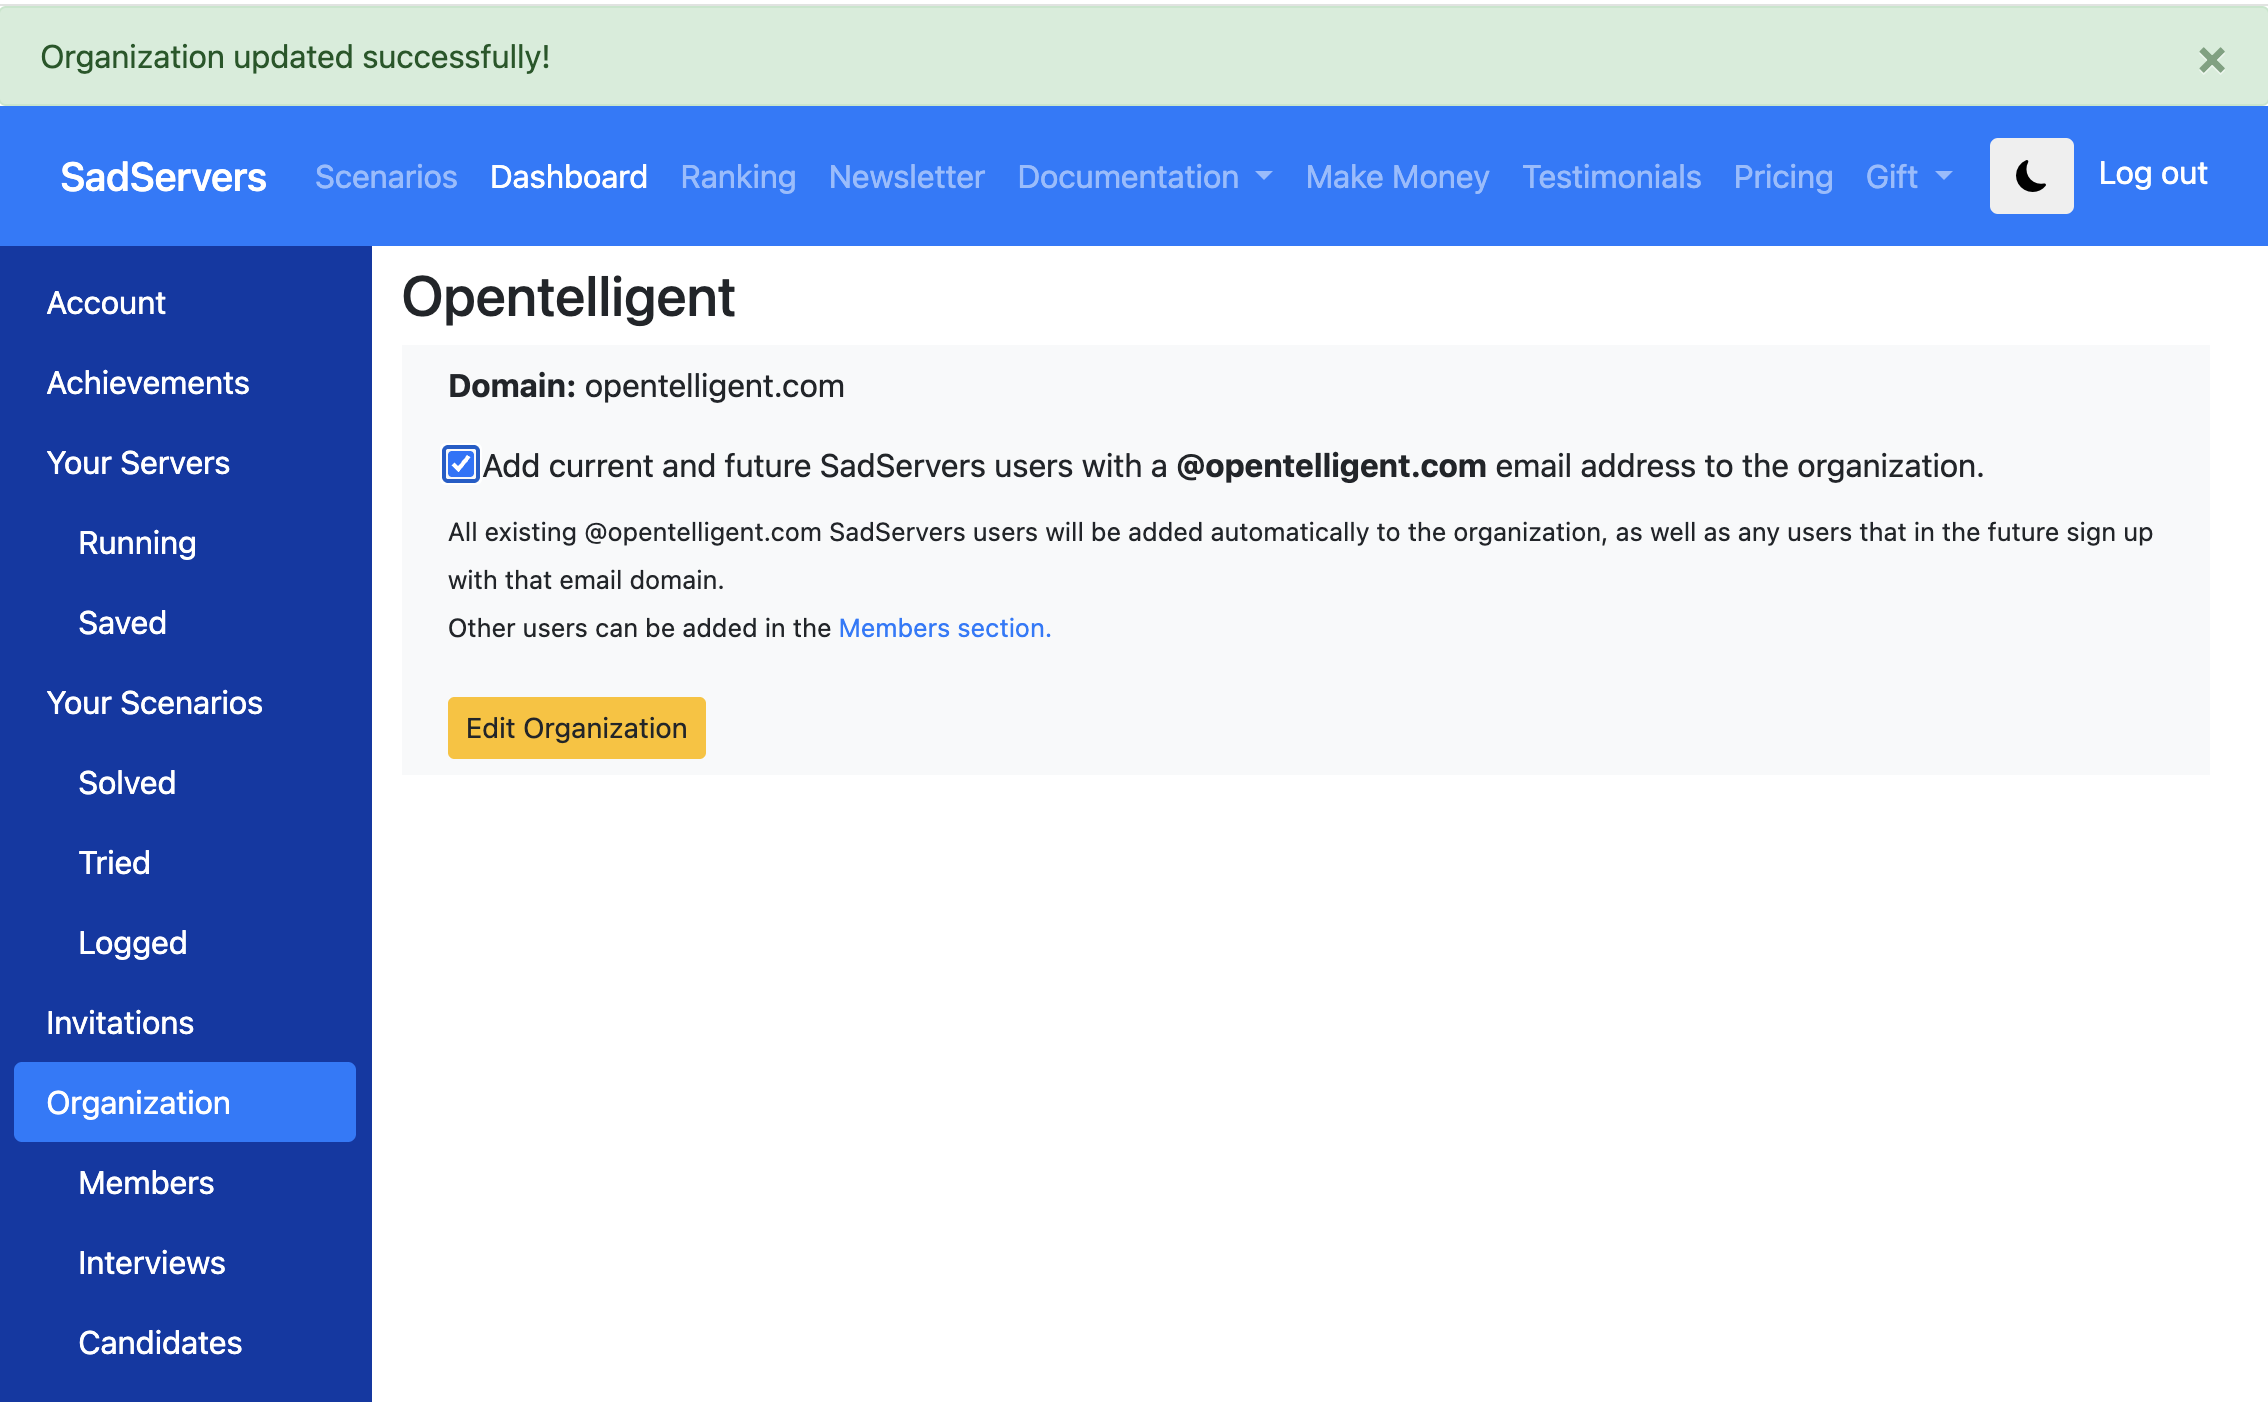2268x1402 pixels.
Task: Click the Edit Organization button
Action: (576, 727)
